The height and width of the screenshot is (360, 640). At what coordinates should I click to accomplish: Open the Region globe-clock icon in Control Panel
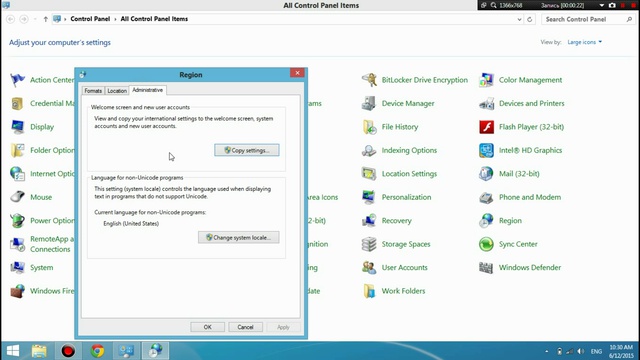pos(486,221)
